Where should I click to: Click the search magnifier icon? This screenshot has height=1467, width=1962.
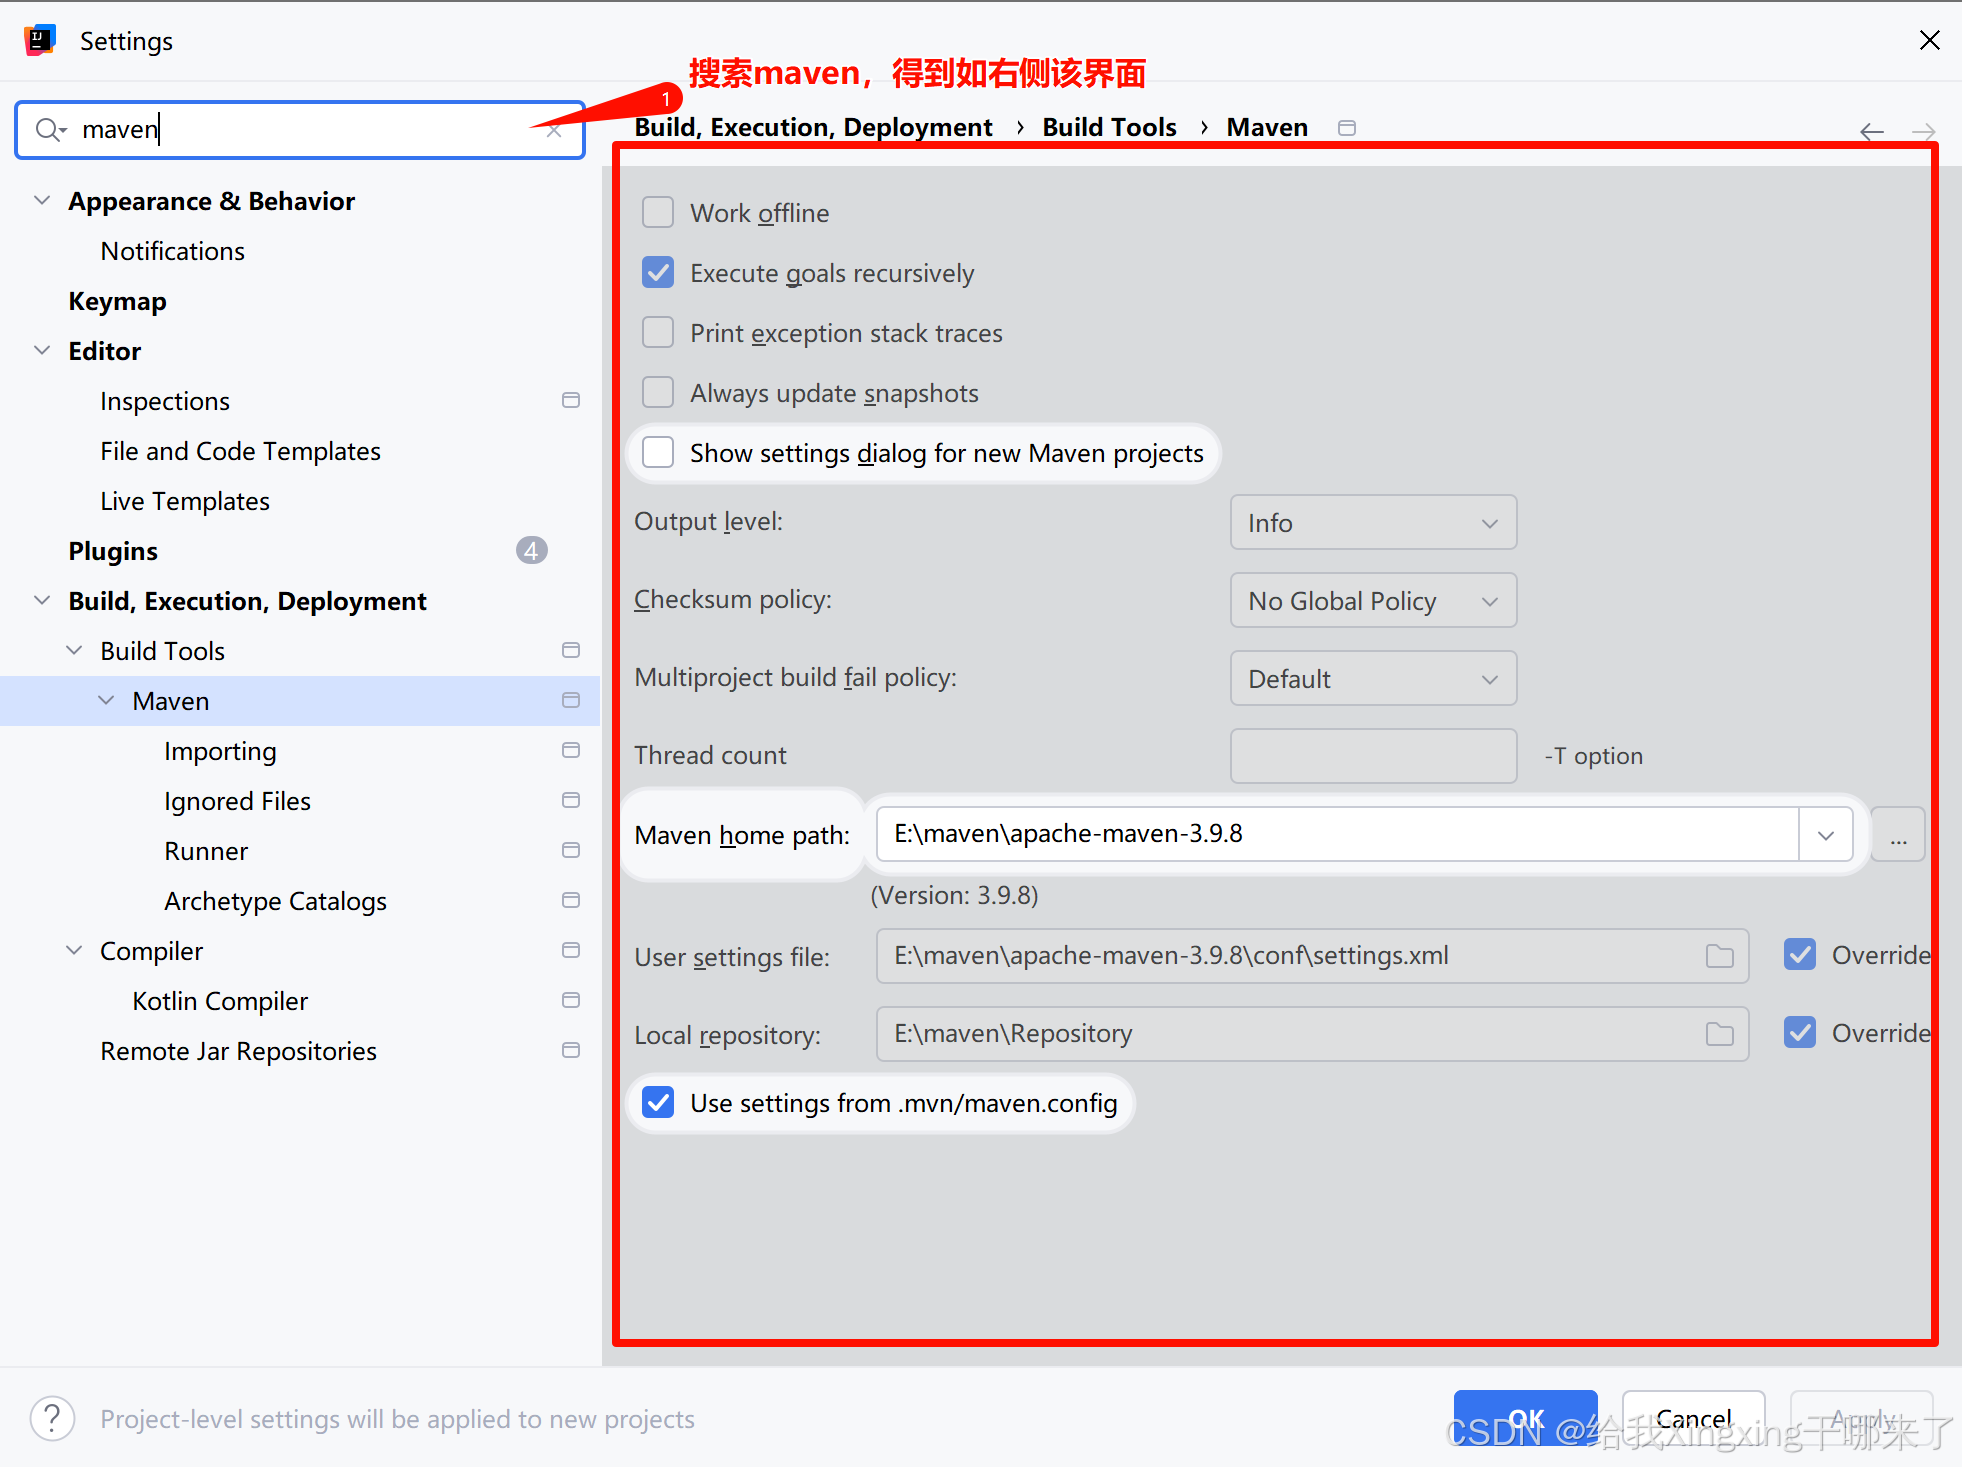[48, 129]
